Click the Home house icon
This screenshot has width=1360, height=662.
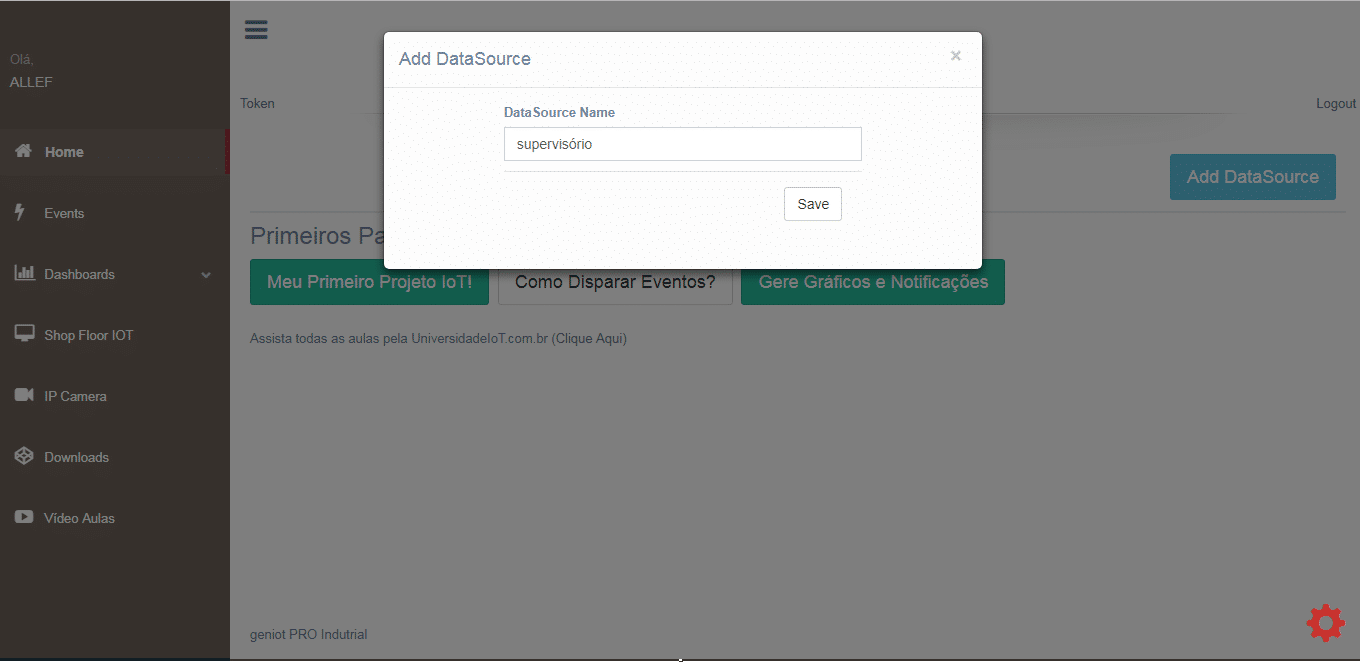pyautogui.click(x=23, y=151)
